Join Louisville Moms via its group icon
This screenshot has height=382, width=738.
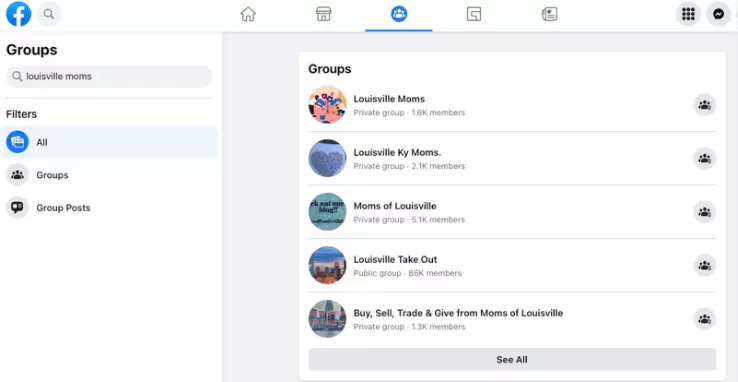pos(705,105)
